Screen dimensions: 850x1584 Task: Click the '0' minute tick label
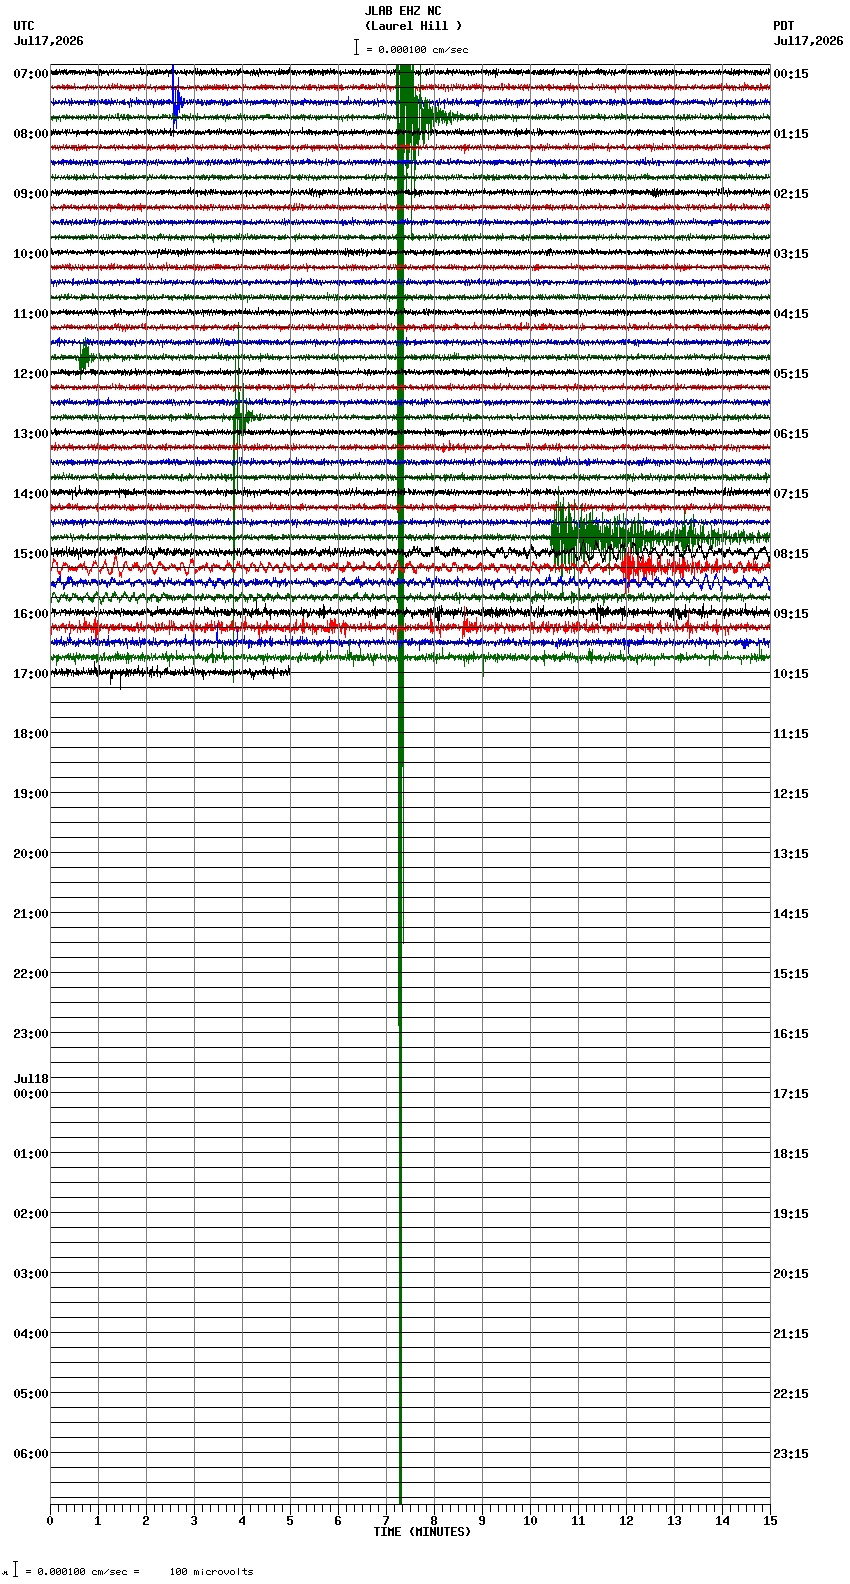(50, 1521)
